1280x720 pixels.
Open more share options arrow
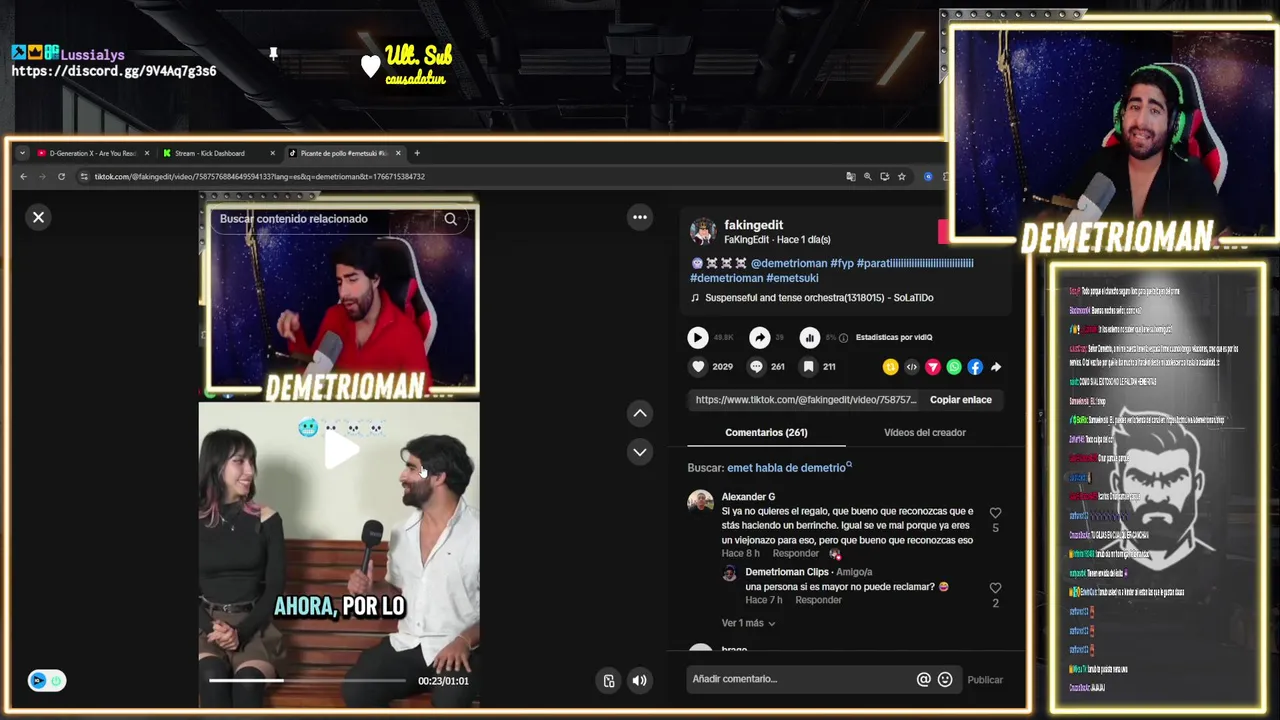(996, 367)
